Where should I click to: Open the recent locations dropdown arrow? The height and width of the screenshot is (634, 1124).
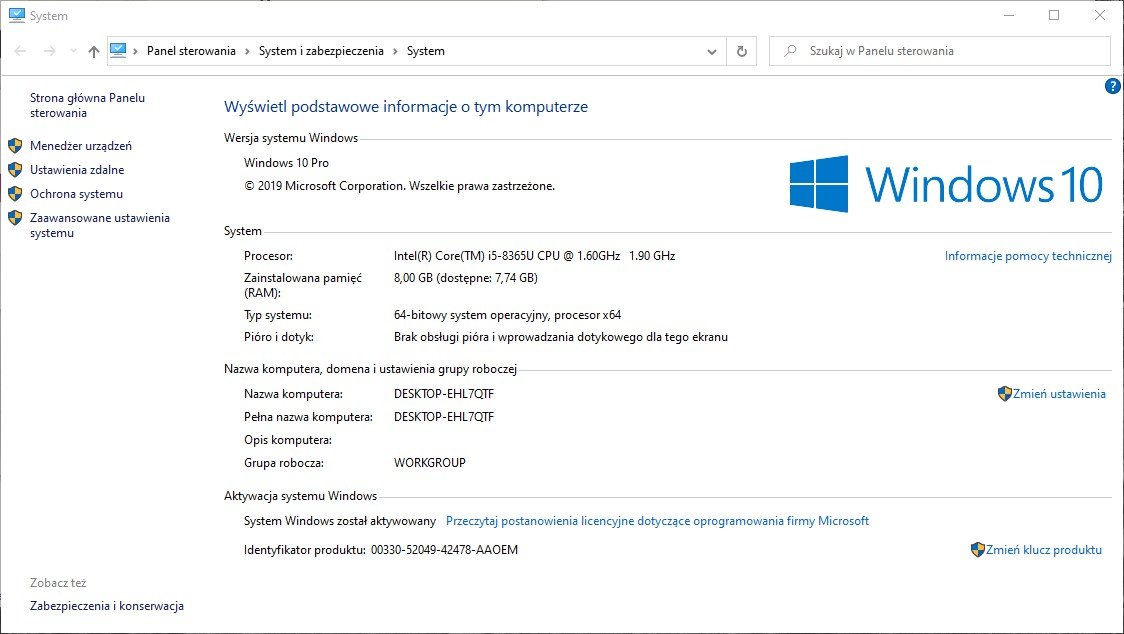click(72, 51)
